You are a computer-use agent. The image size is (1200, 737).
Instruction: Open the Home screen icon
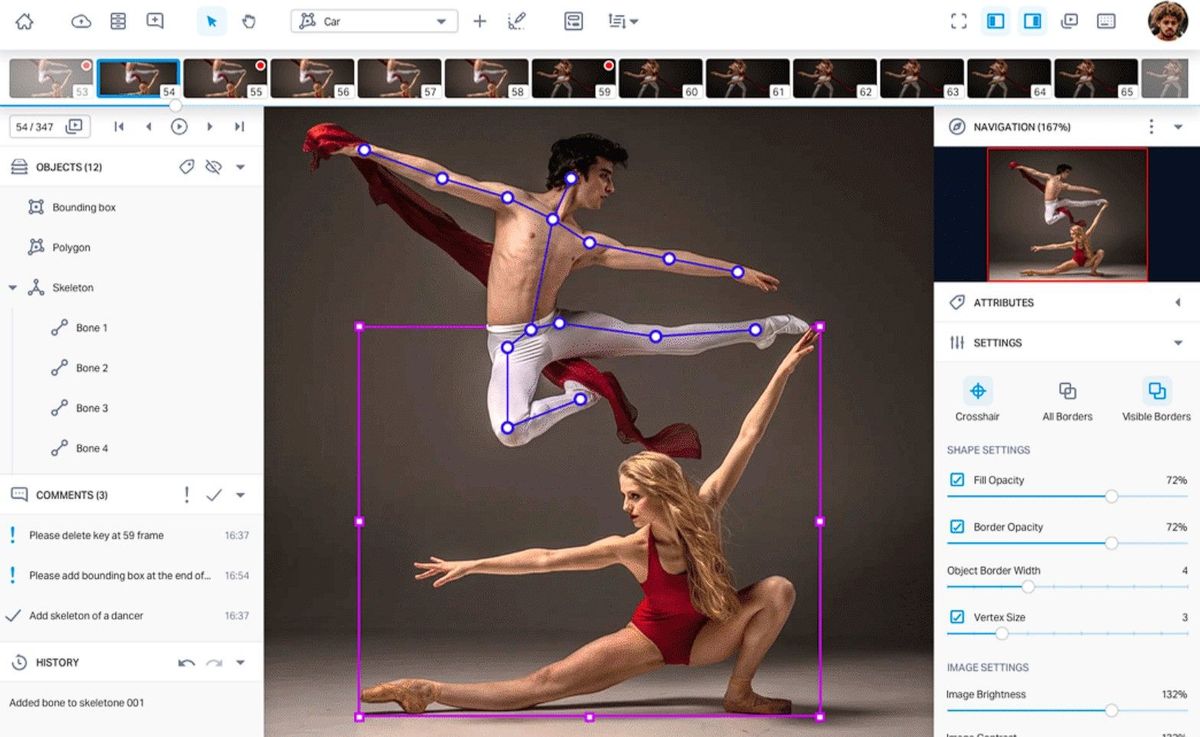[x=22, y=20]
